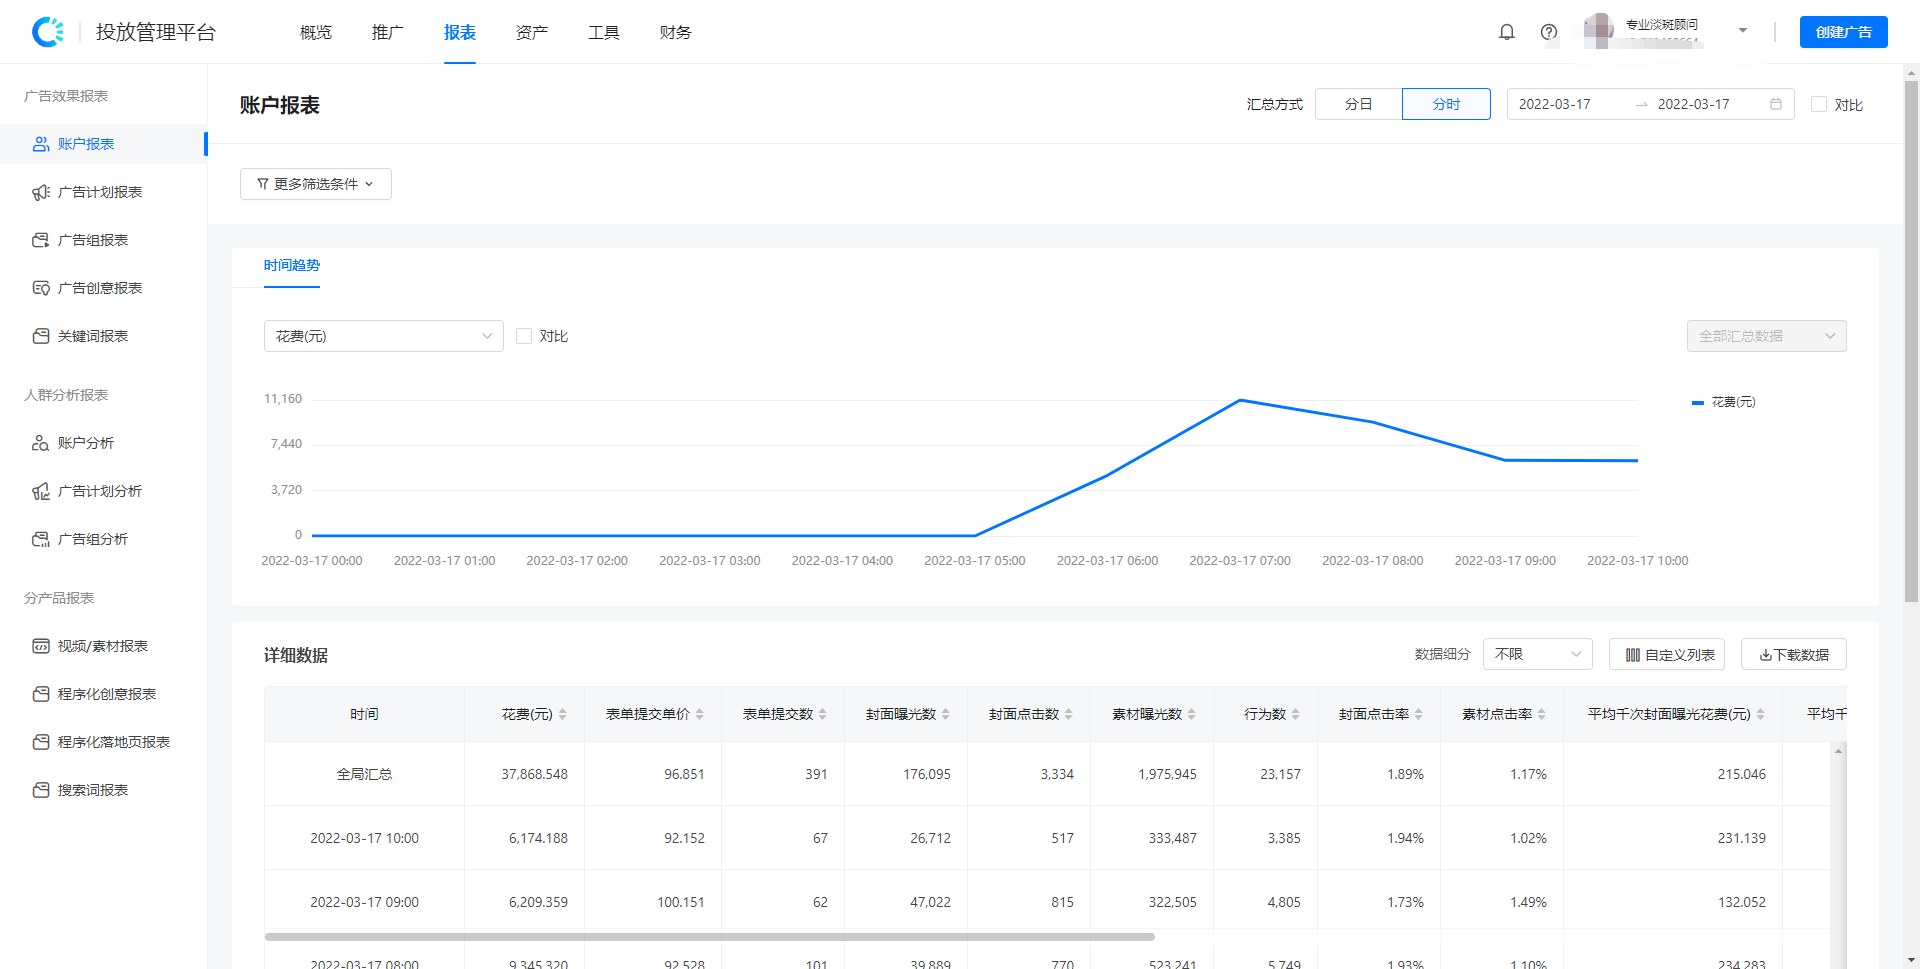
Task: Click the notification bell icon
Action: click(1507, 32)
